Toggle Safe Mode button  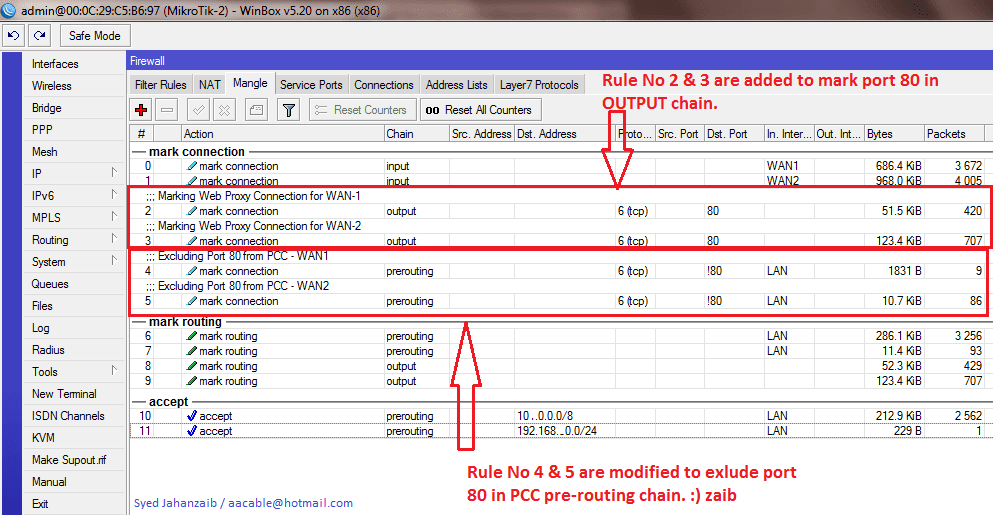pyautogui.click(x=95, y=35)
